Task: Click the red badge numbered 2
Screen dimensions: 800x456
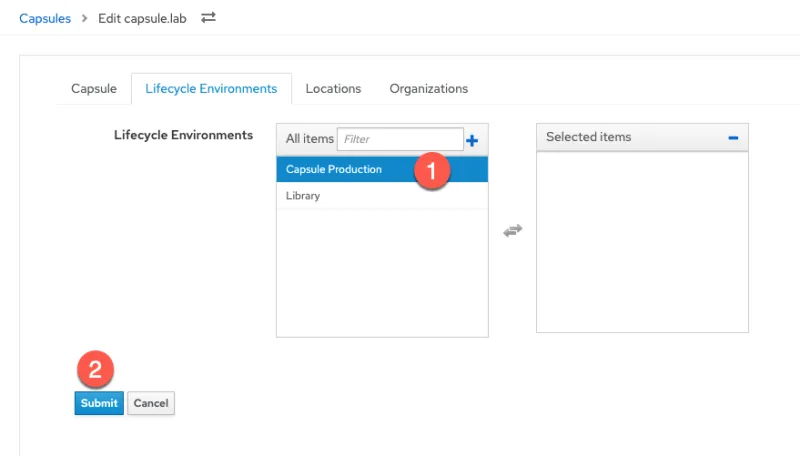Action: [x=95, y=370]
